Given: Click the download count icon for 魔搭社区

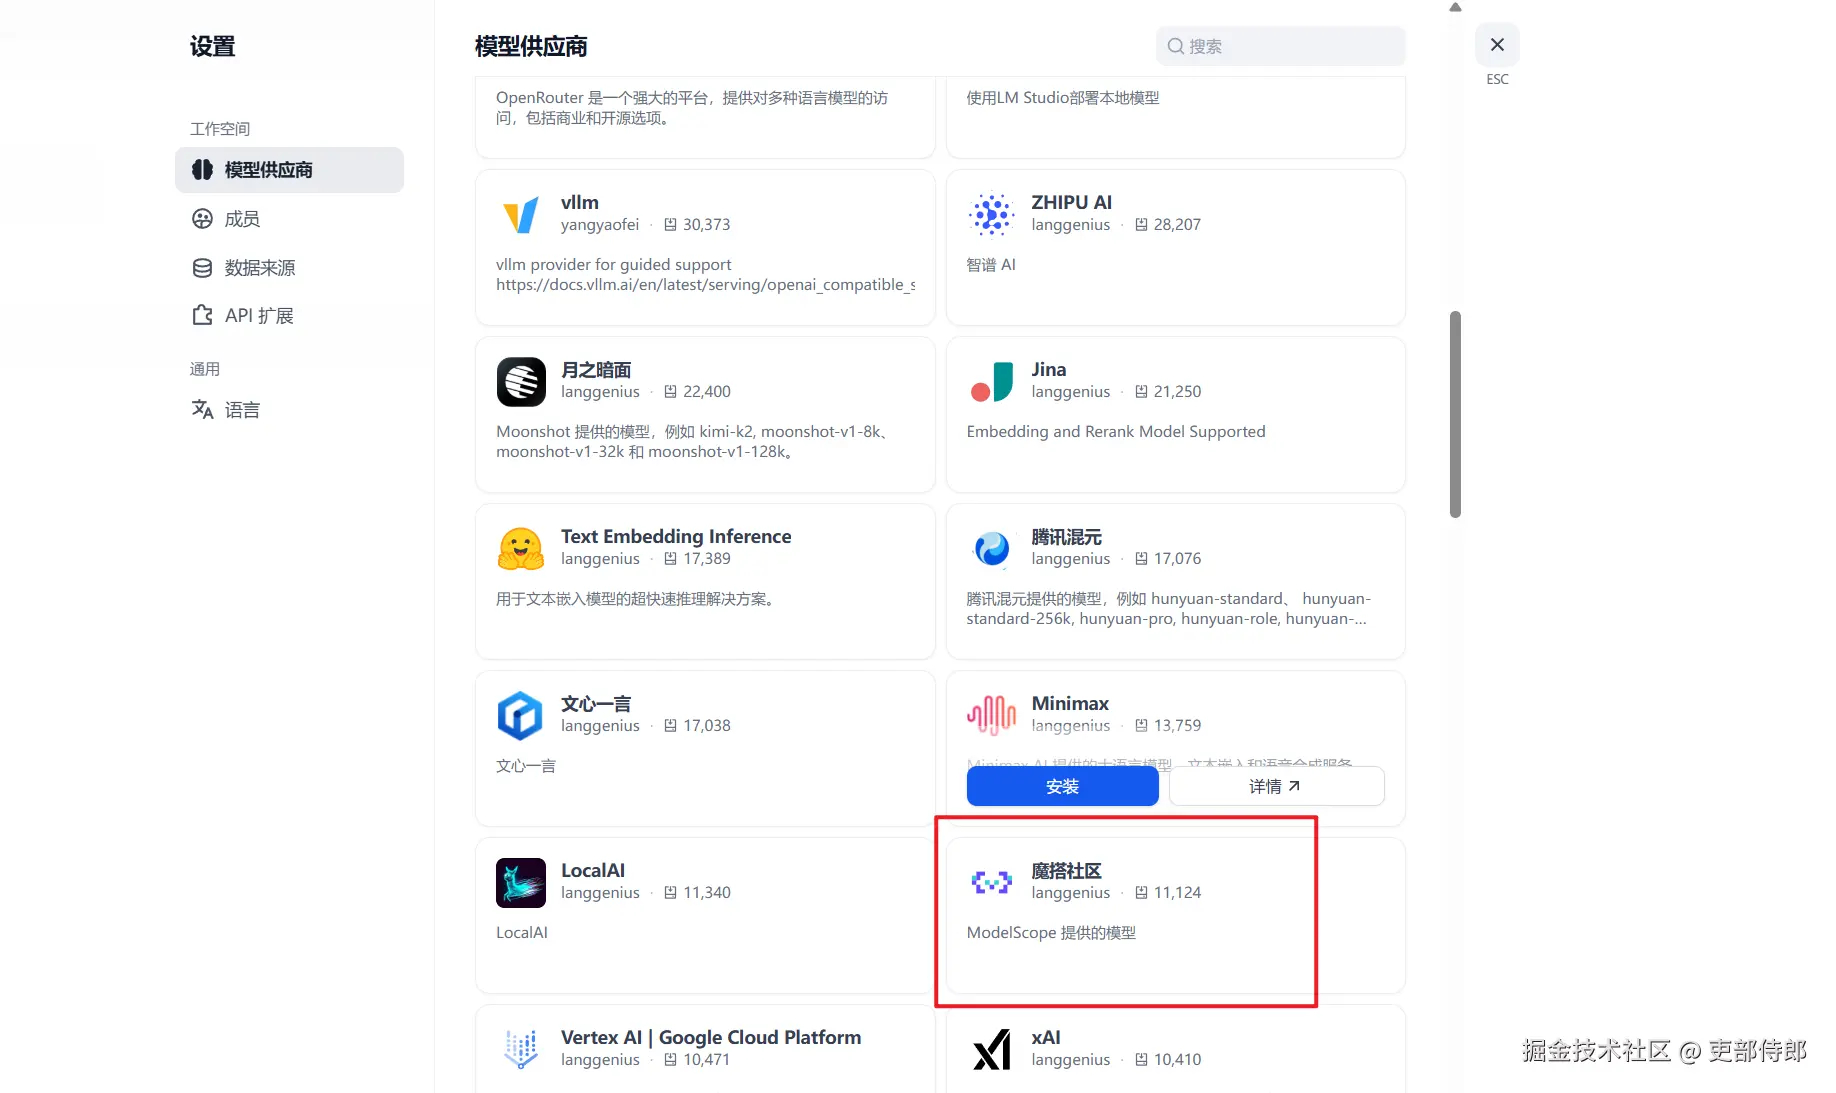Looking at the screenshot, I should pyautogui.click(x=1141, y=893).
